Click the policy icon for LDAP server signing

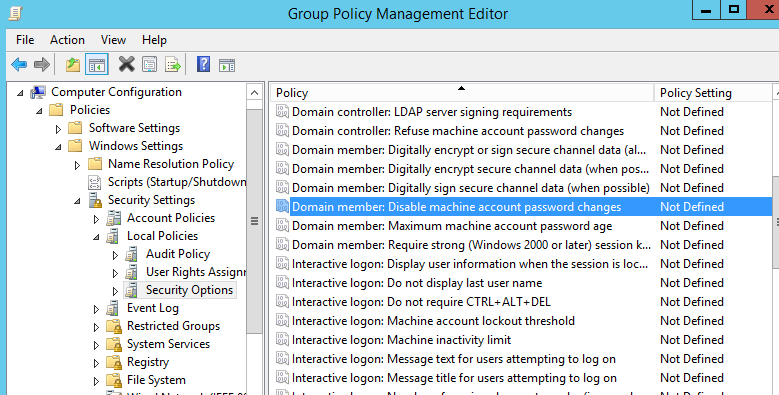coord(282,112)
